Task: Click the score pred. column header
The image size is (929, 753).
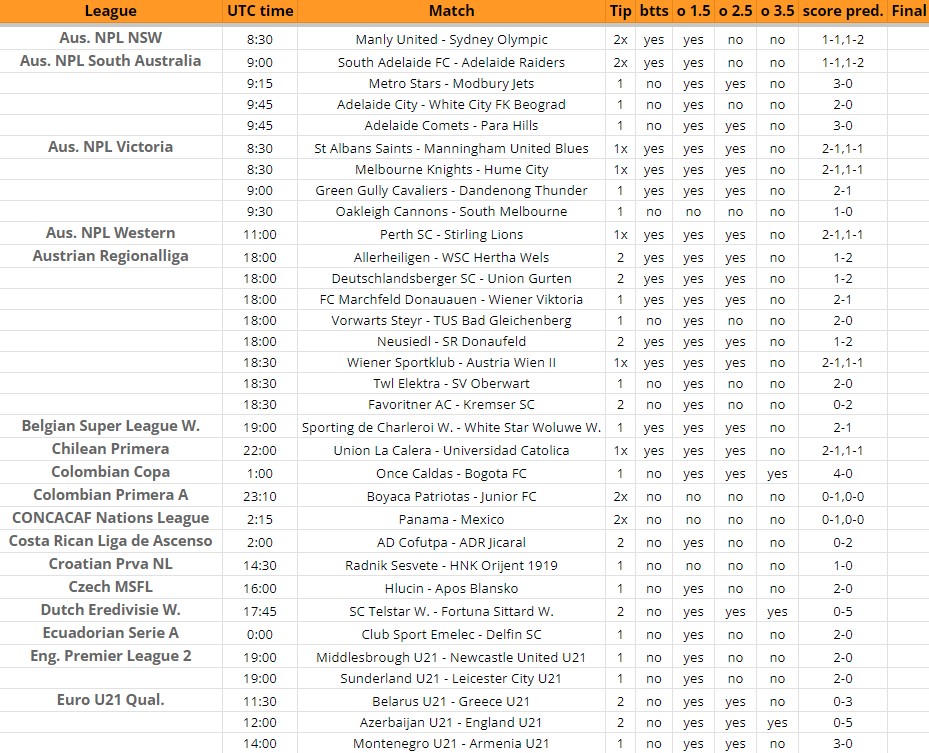Action: tap(842, 11)
